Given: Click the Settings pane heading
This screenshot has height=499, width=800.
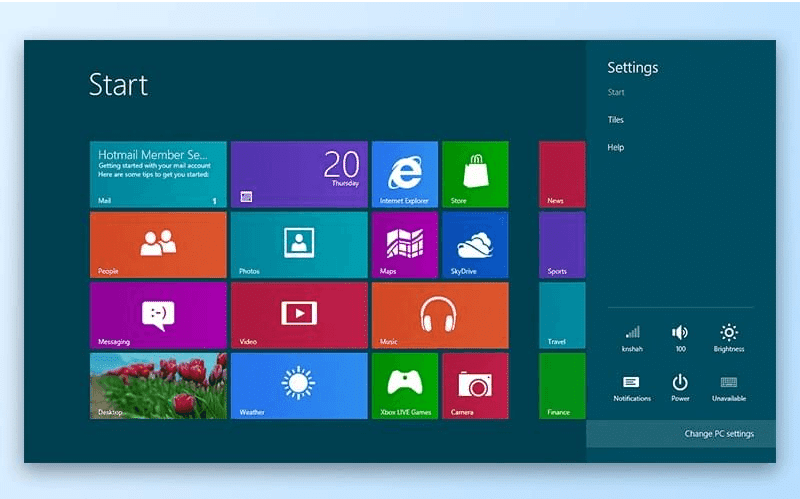Looking at the screenshot, I should 633,68.
